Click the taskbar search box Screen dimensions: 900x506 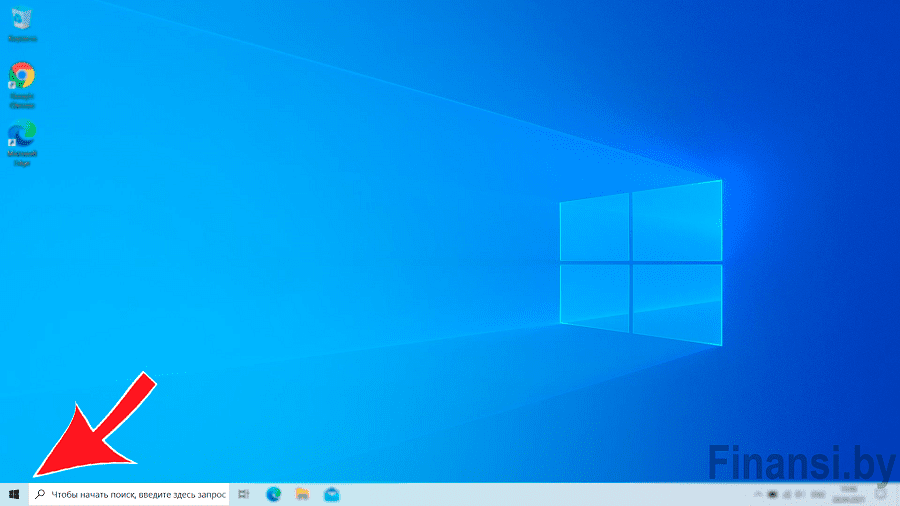coord(129,494)
